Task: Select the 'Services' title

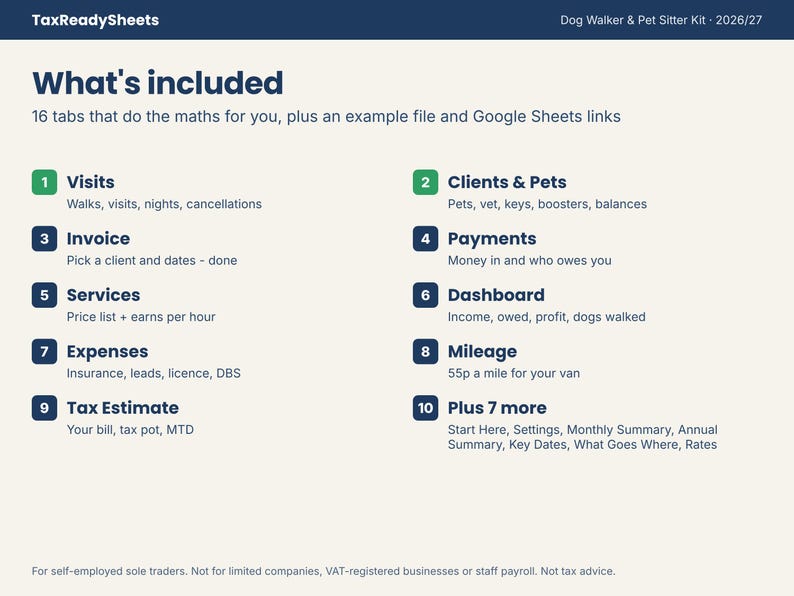Action: (x=103, y=295)
